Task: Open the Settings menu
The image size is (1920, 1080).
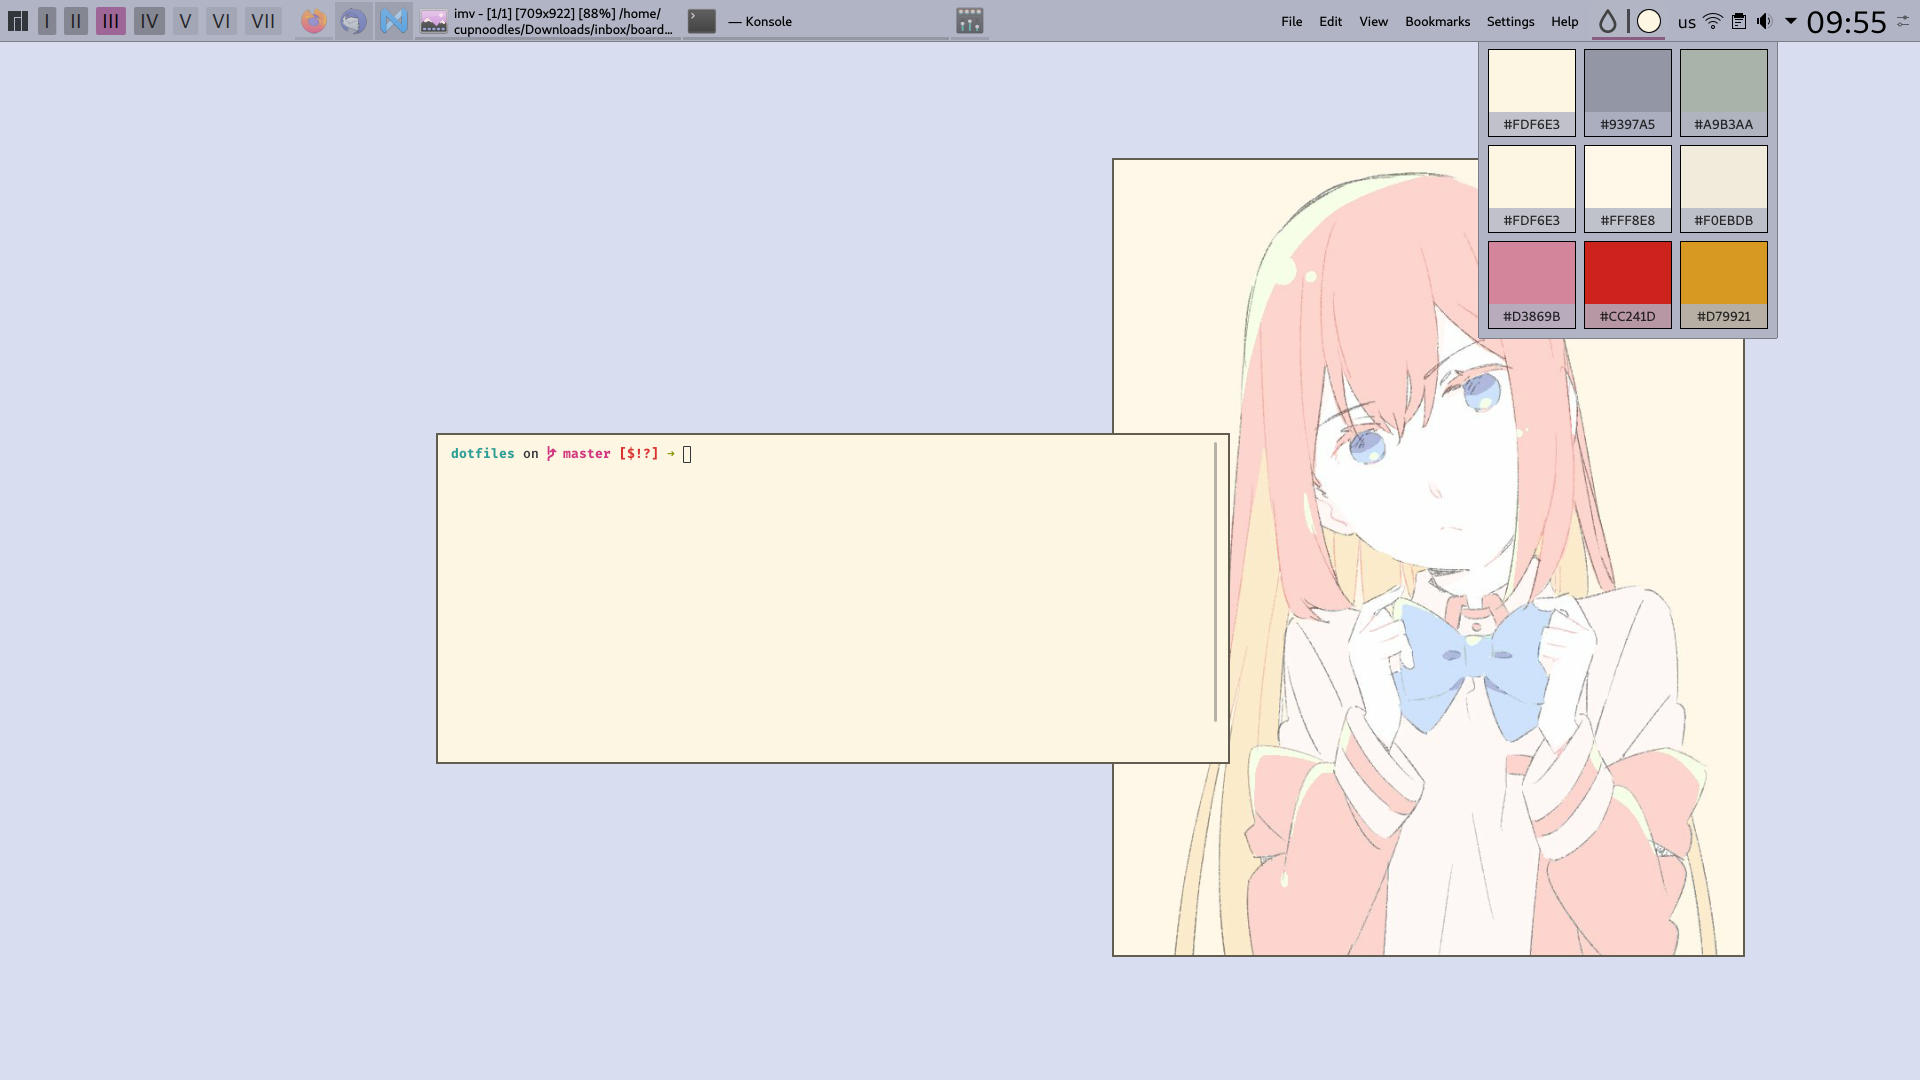Action: [1510, 21]
